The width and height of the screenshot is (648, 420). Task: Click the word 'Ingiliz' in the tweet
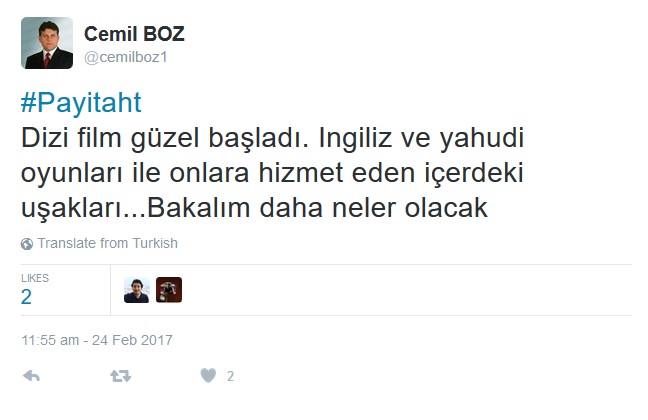(355, 139)
